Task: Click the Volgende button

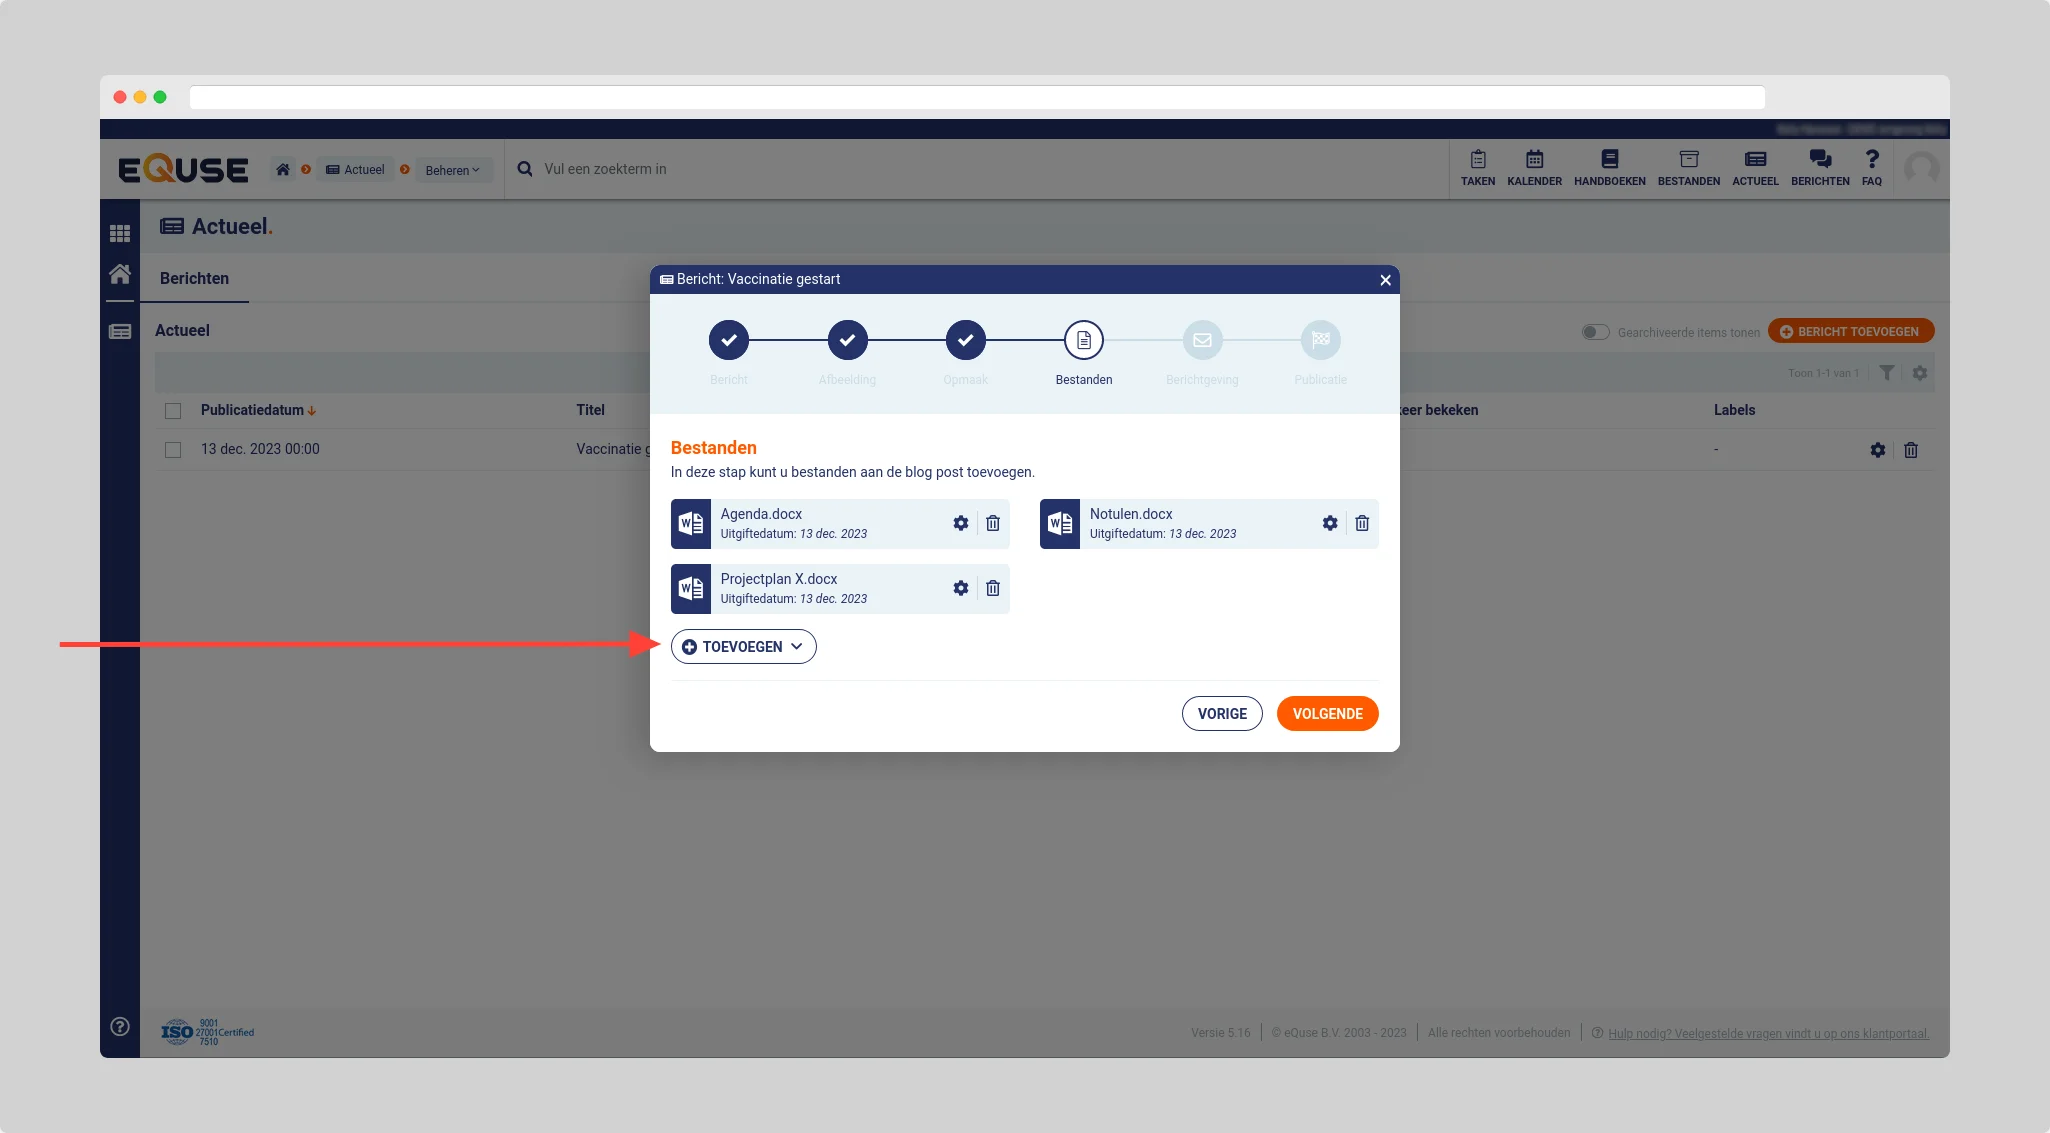Action: pyautogui.click(x=1327, y=714)
